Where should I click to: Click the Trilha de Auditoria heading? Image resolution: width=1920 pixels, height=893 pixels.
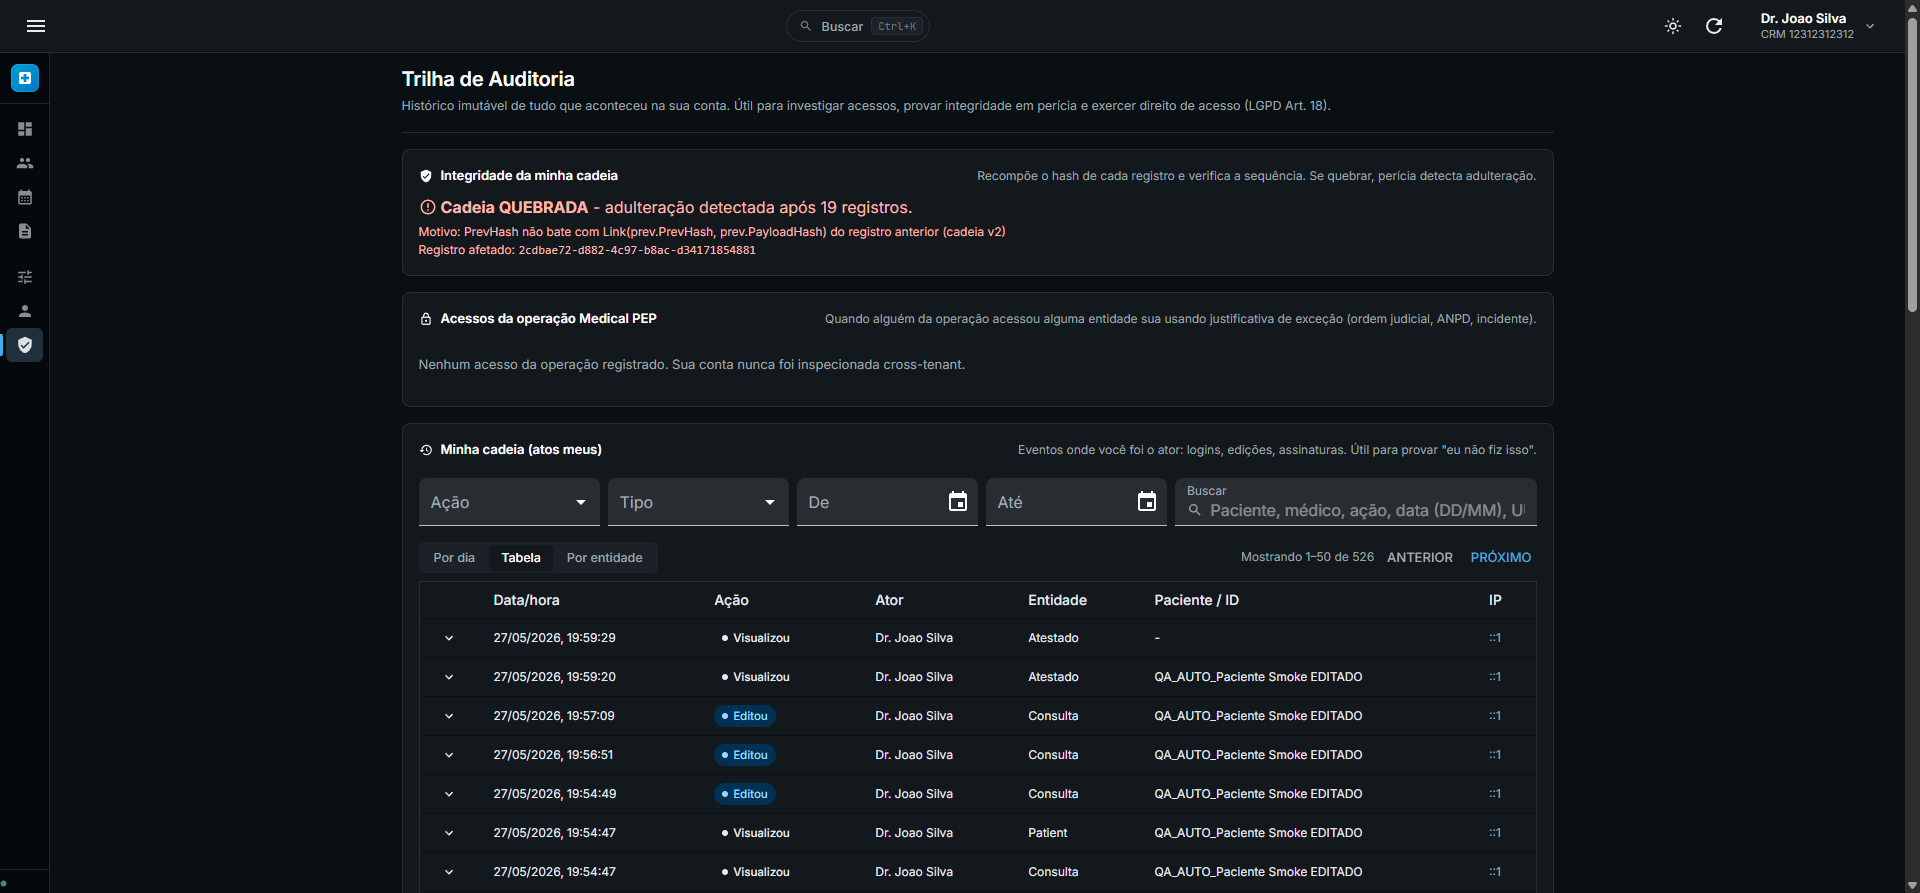(488, 79)
